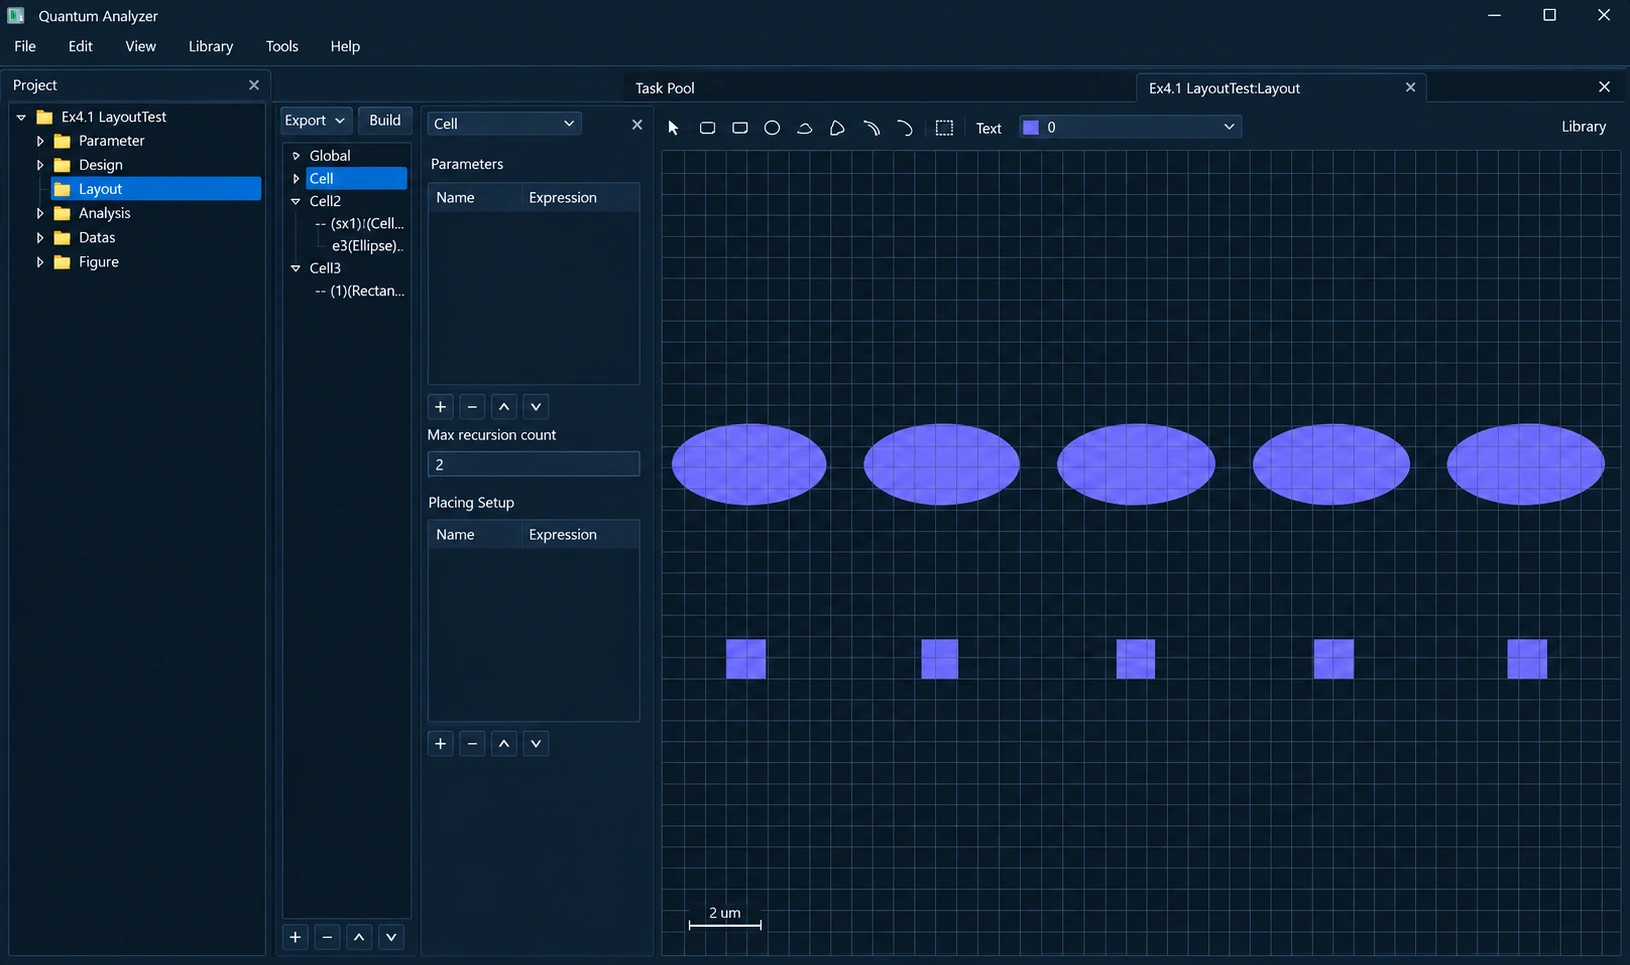This screenshot has height=965, width=1630.
Task: Move cell up using the cell tree arrow
Action: (x=359, y=937)
